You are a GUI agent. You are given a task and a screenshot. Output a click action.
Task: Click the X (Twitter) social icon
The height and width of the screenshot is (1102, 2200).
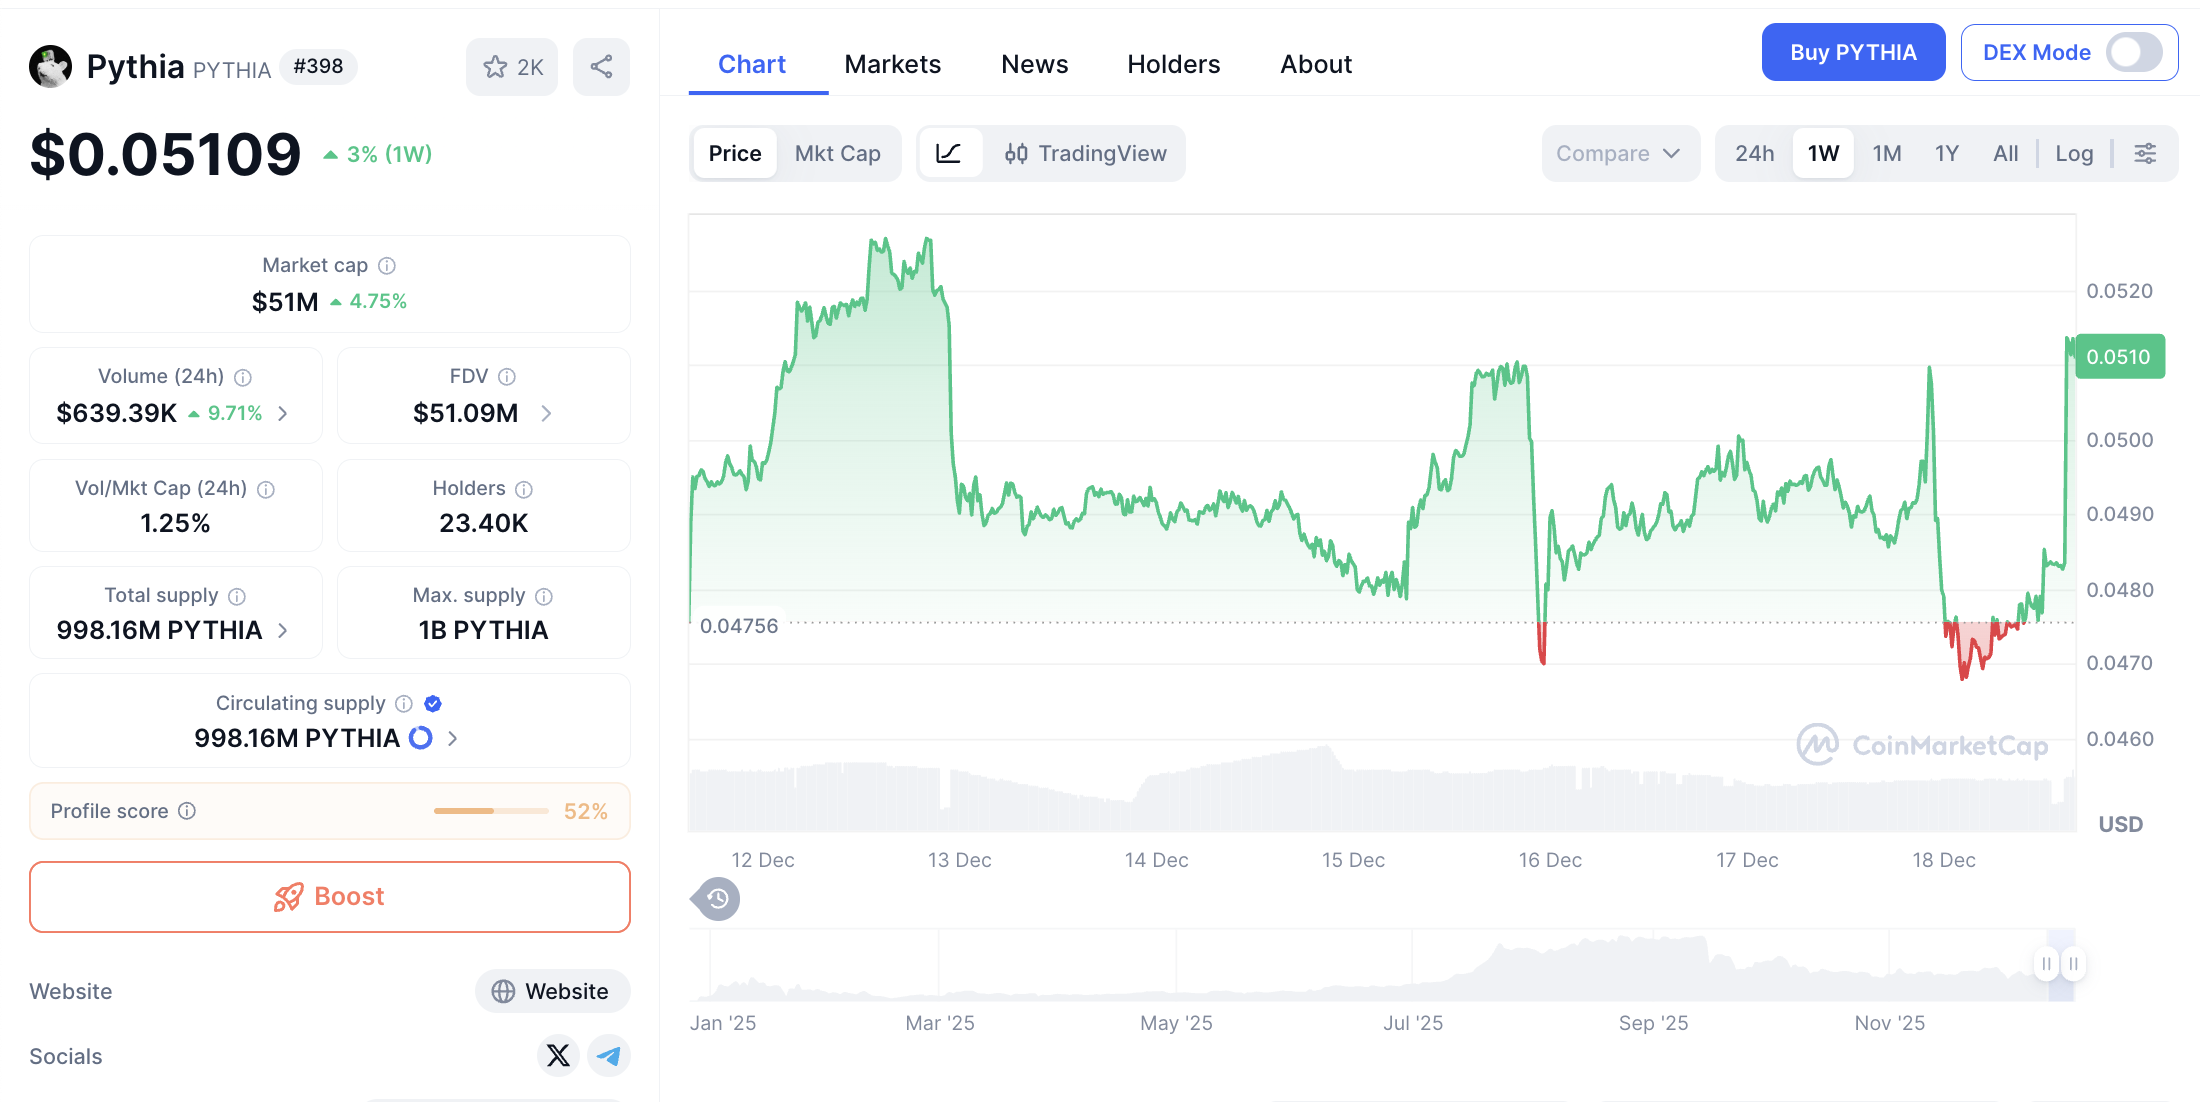[x=558, y=1055]
